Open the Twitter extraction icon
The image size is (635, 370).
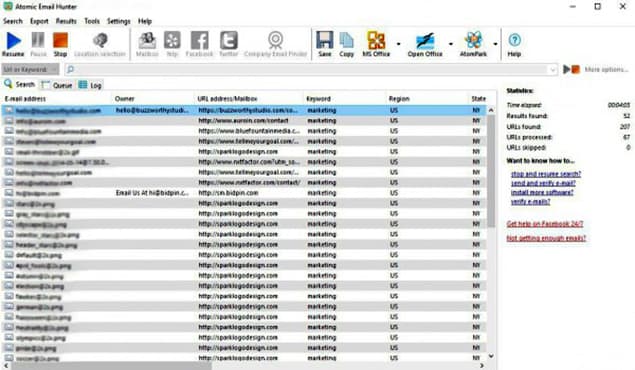pos(228,40)
